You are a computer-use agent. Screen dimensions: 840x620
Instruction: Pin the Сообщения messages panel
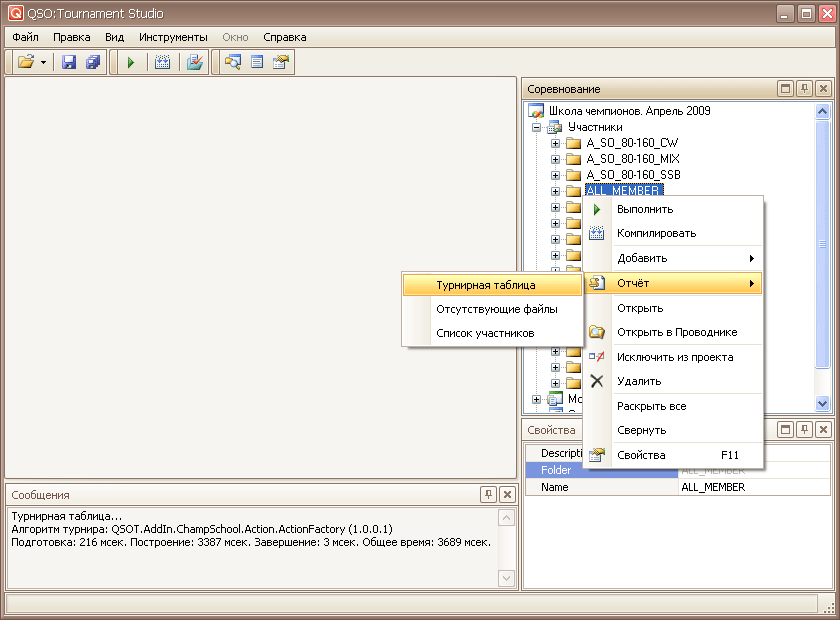click(488, 494)
